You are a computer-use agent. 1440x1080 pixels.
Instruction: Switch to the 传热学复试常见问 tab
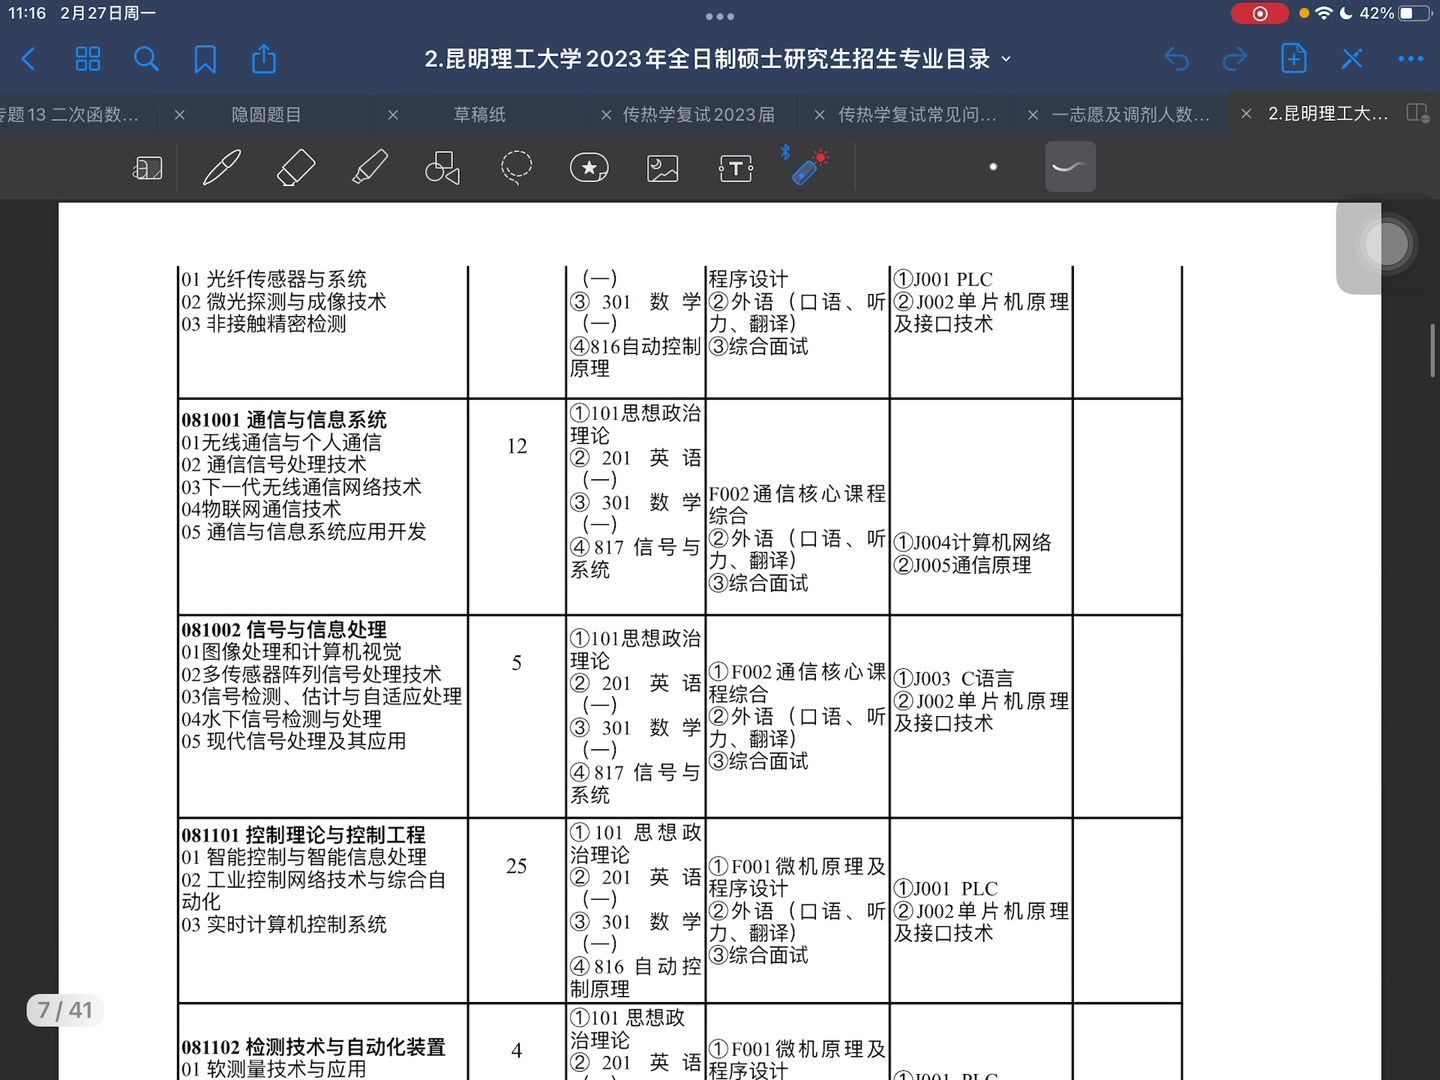point(917,115)
